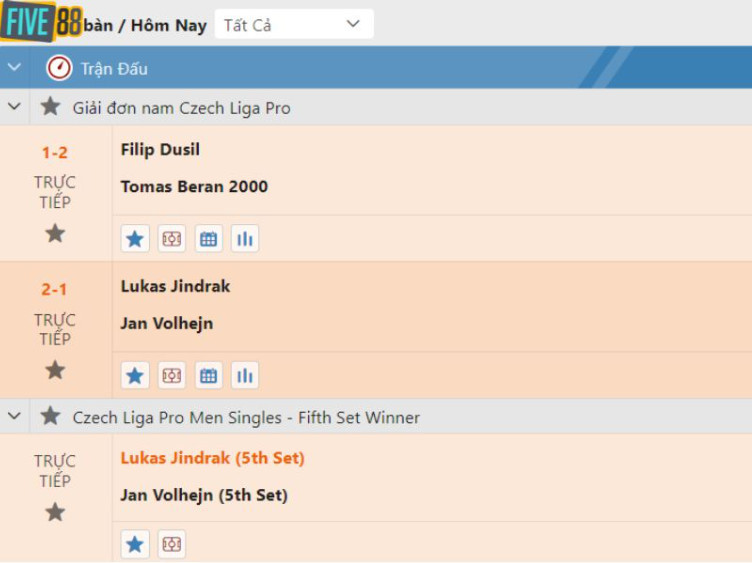752x563 pixels.
Task: Toggle blue favorite star for Dusil vs Beran
Action: click(x=135, y=239)
